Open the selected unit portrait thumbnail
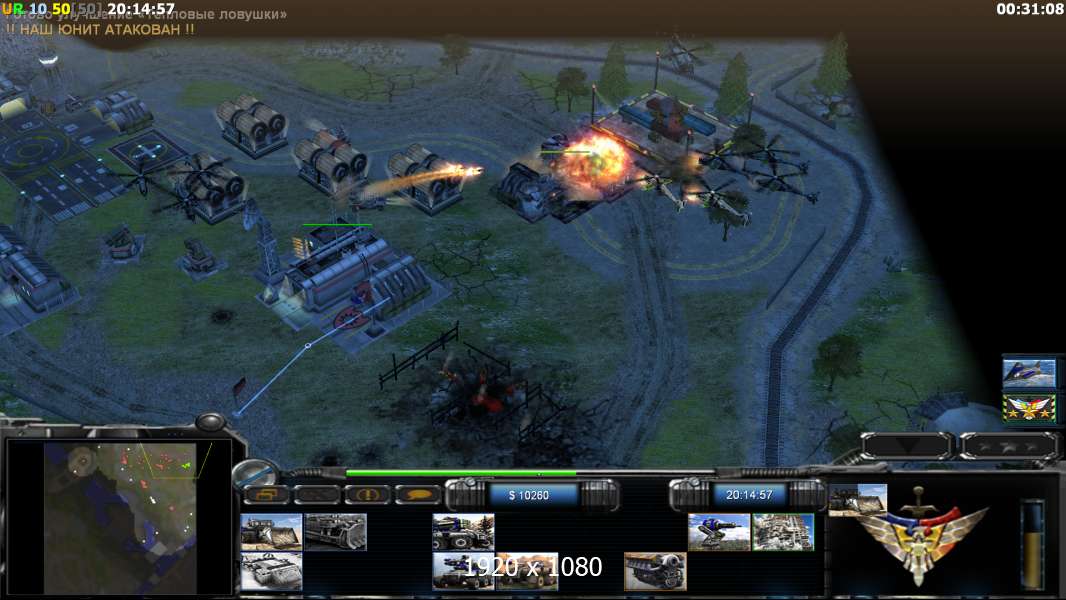 858,499
